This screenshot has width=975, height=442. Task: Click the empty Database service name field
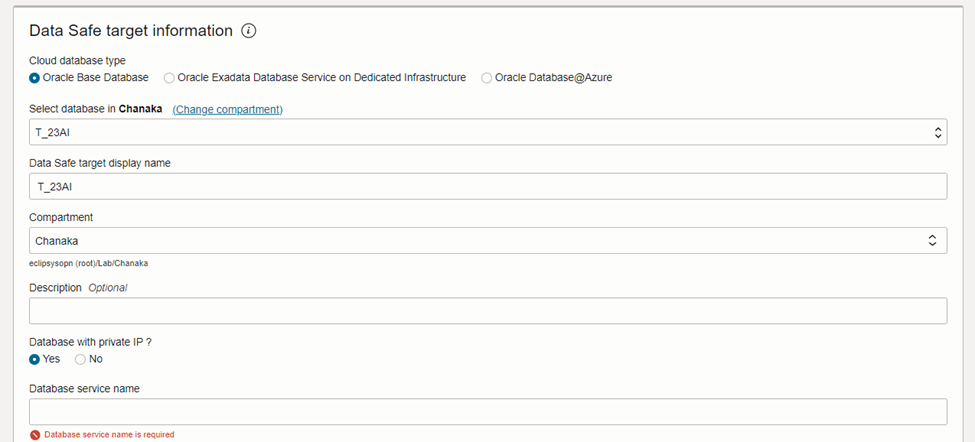(488, 412)
